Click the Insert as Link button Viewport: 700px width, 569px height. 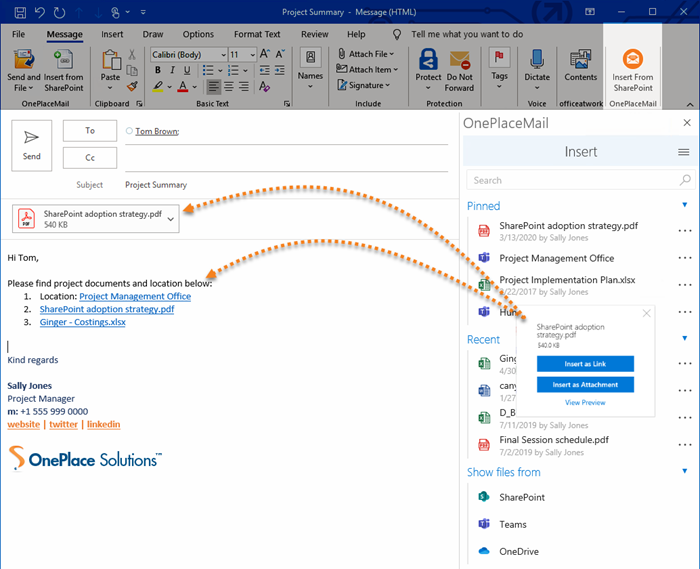point(585,364)
